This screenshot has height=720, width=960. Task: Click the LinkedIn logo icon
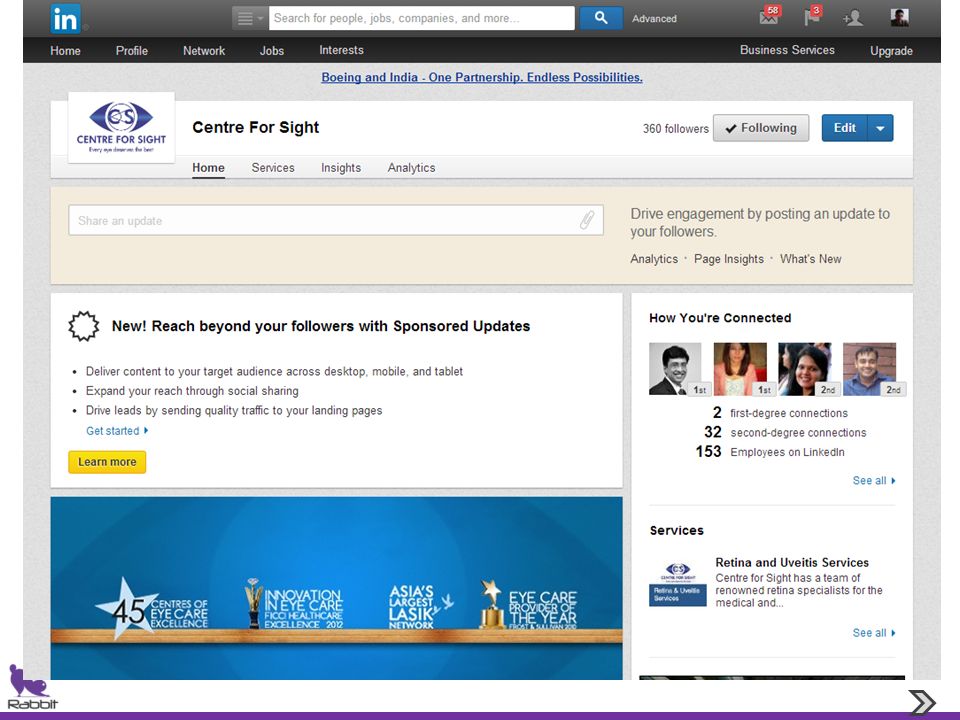tap(65, 18)
